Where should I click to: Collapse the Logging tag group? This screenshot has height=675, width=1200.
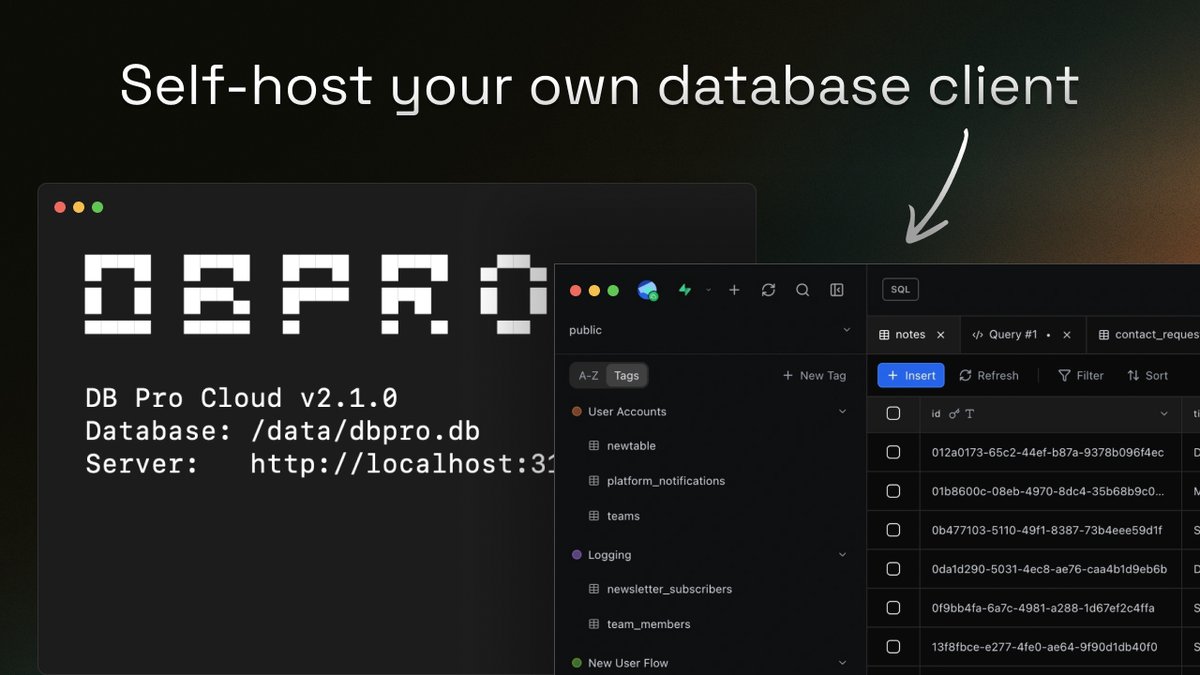842,554
